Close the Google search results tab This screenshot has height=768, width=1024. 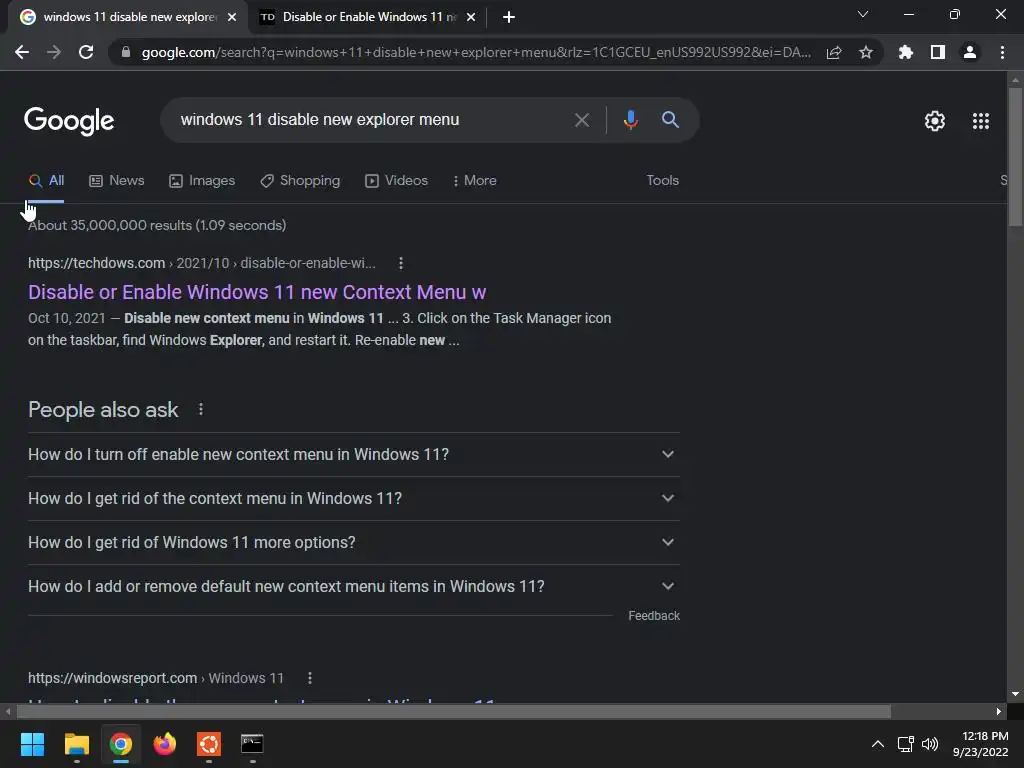[232, 17]
